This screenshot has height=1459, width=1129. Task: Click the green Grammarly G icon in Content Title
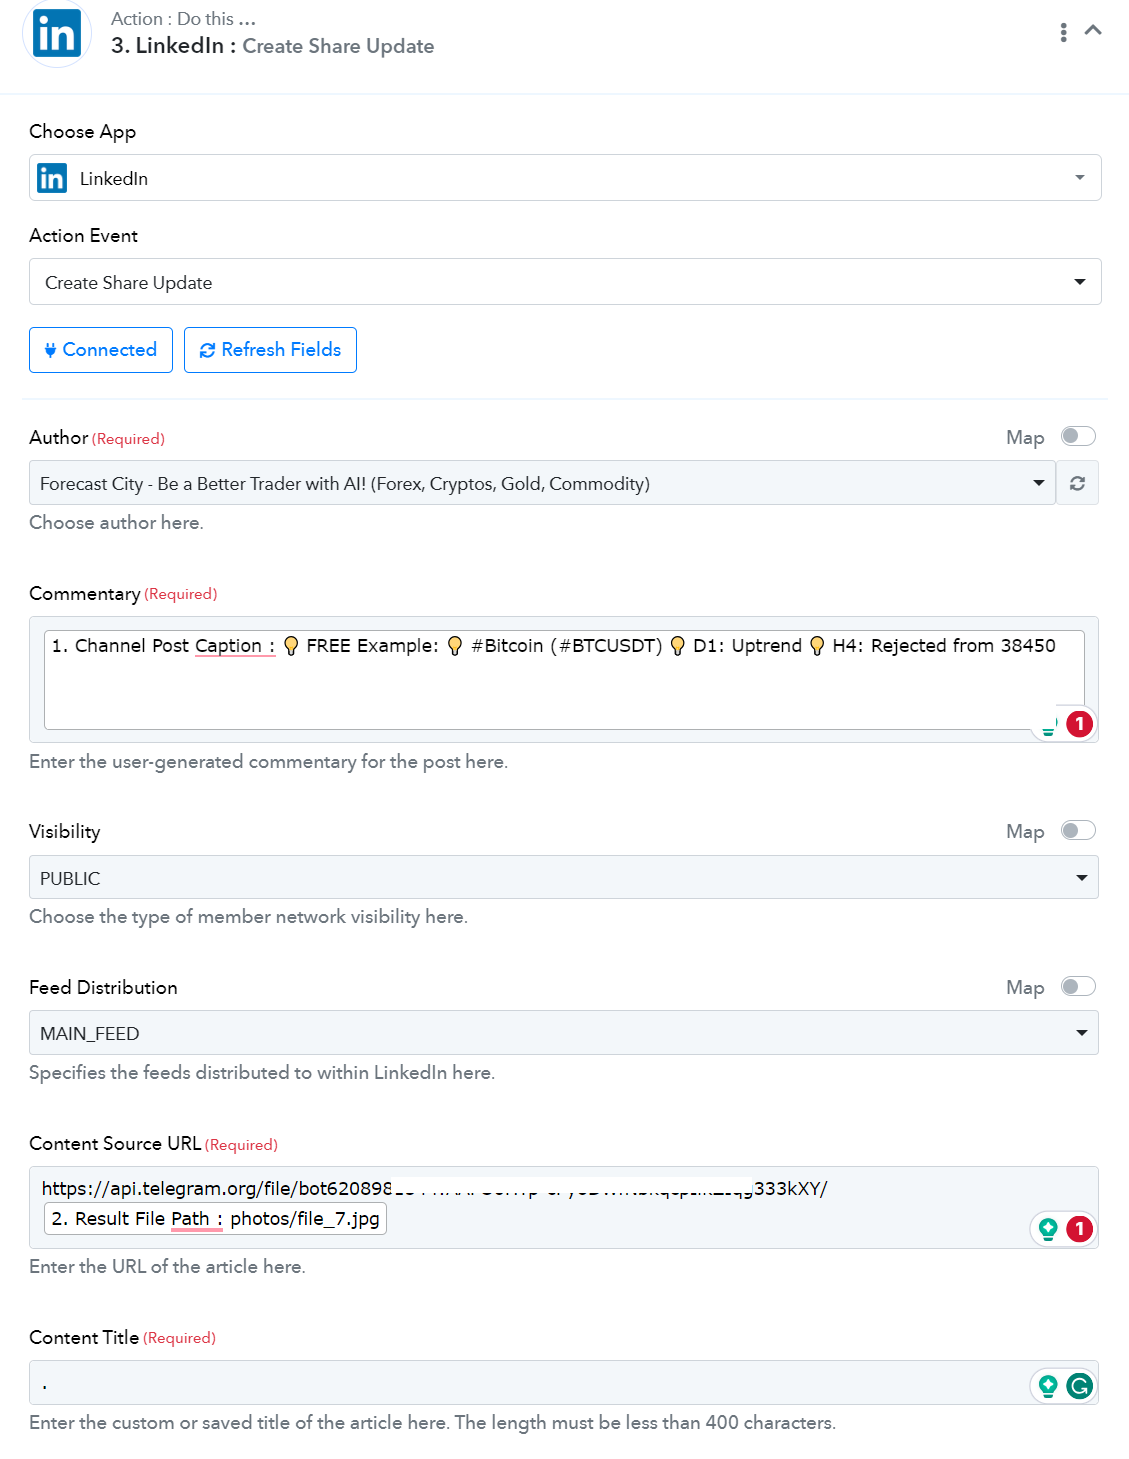click(x=1079, y=1385)
